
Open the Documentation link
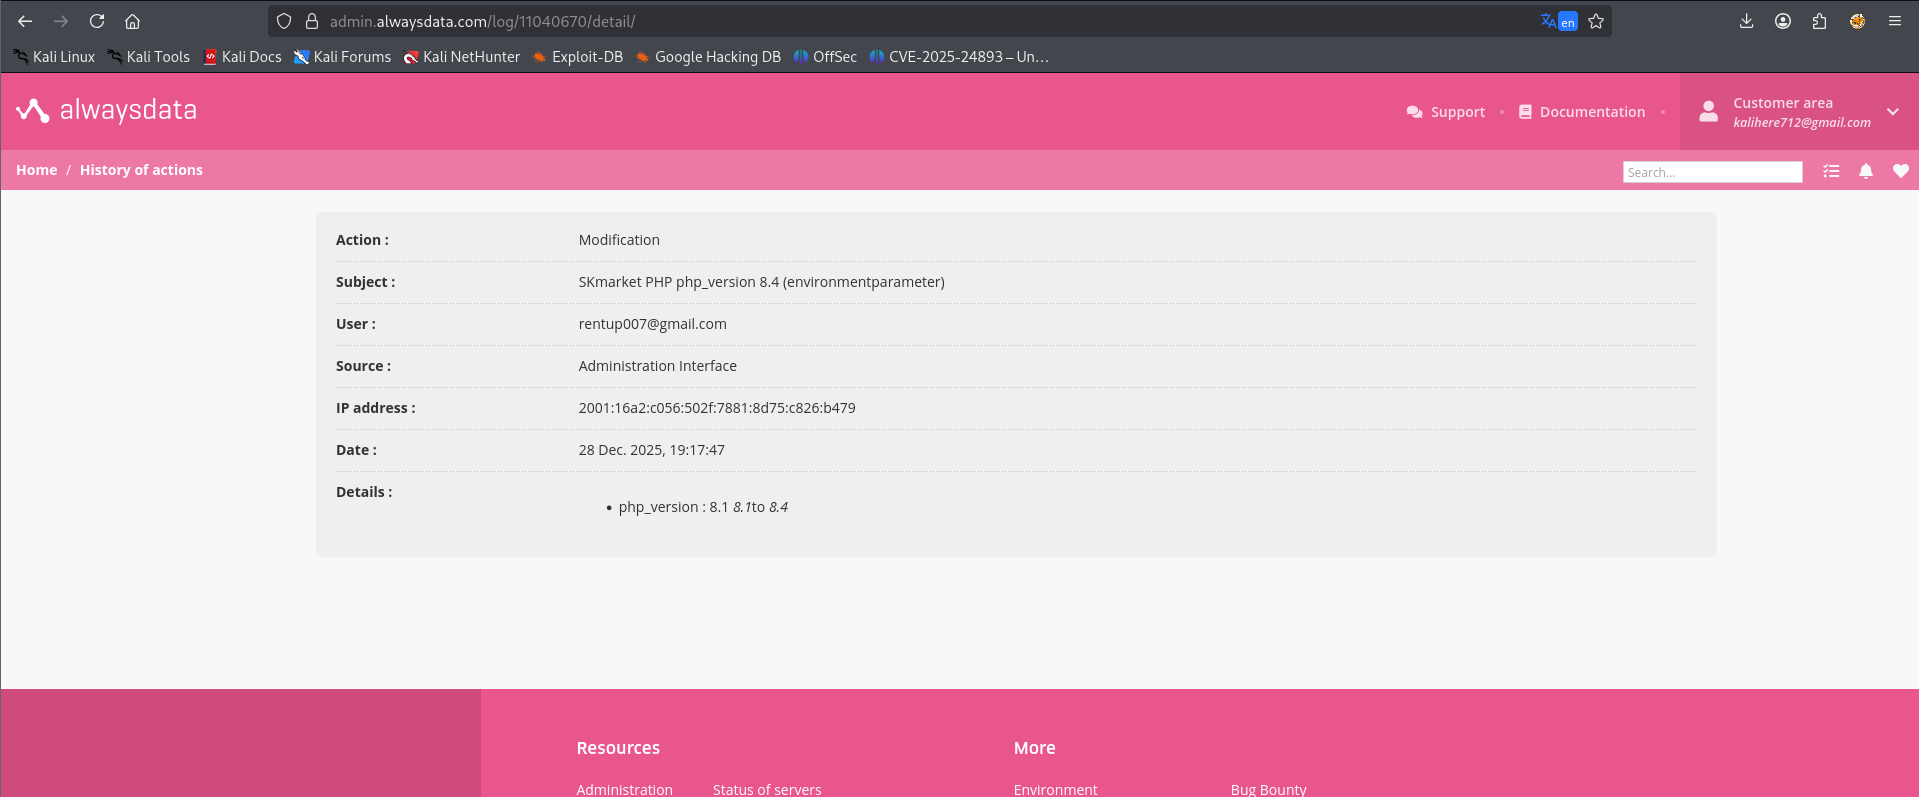point(1582,112)
